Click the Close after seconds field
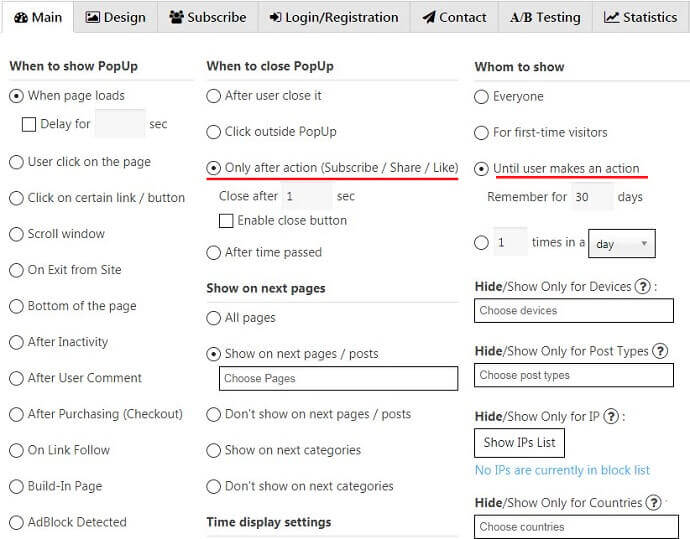This screenshot has width=690, height=539. pos(307,196)
